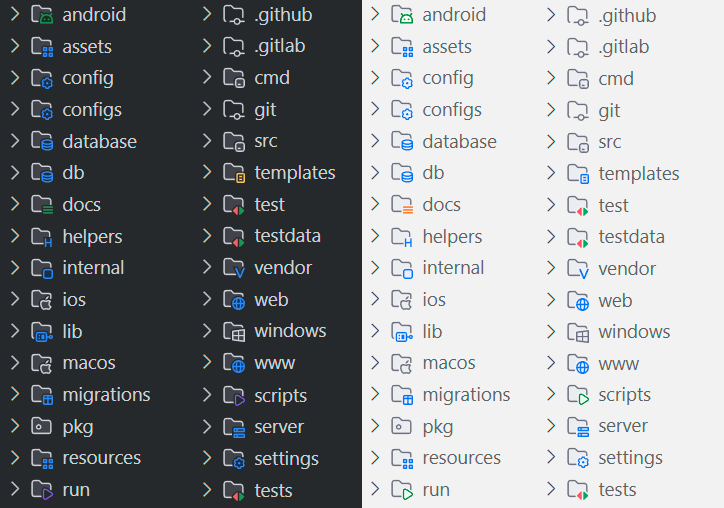This screenshot has width=724, height=508.
Task: Click the server folder icon in dark theme
Action: pos(234,427)
